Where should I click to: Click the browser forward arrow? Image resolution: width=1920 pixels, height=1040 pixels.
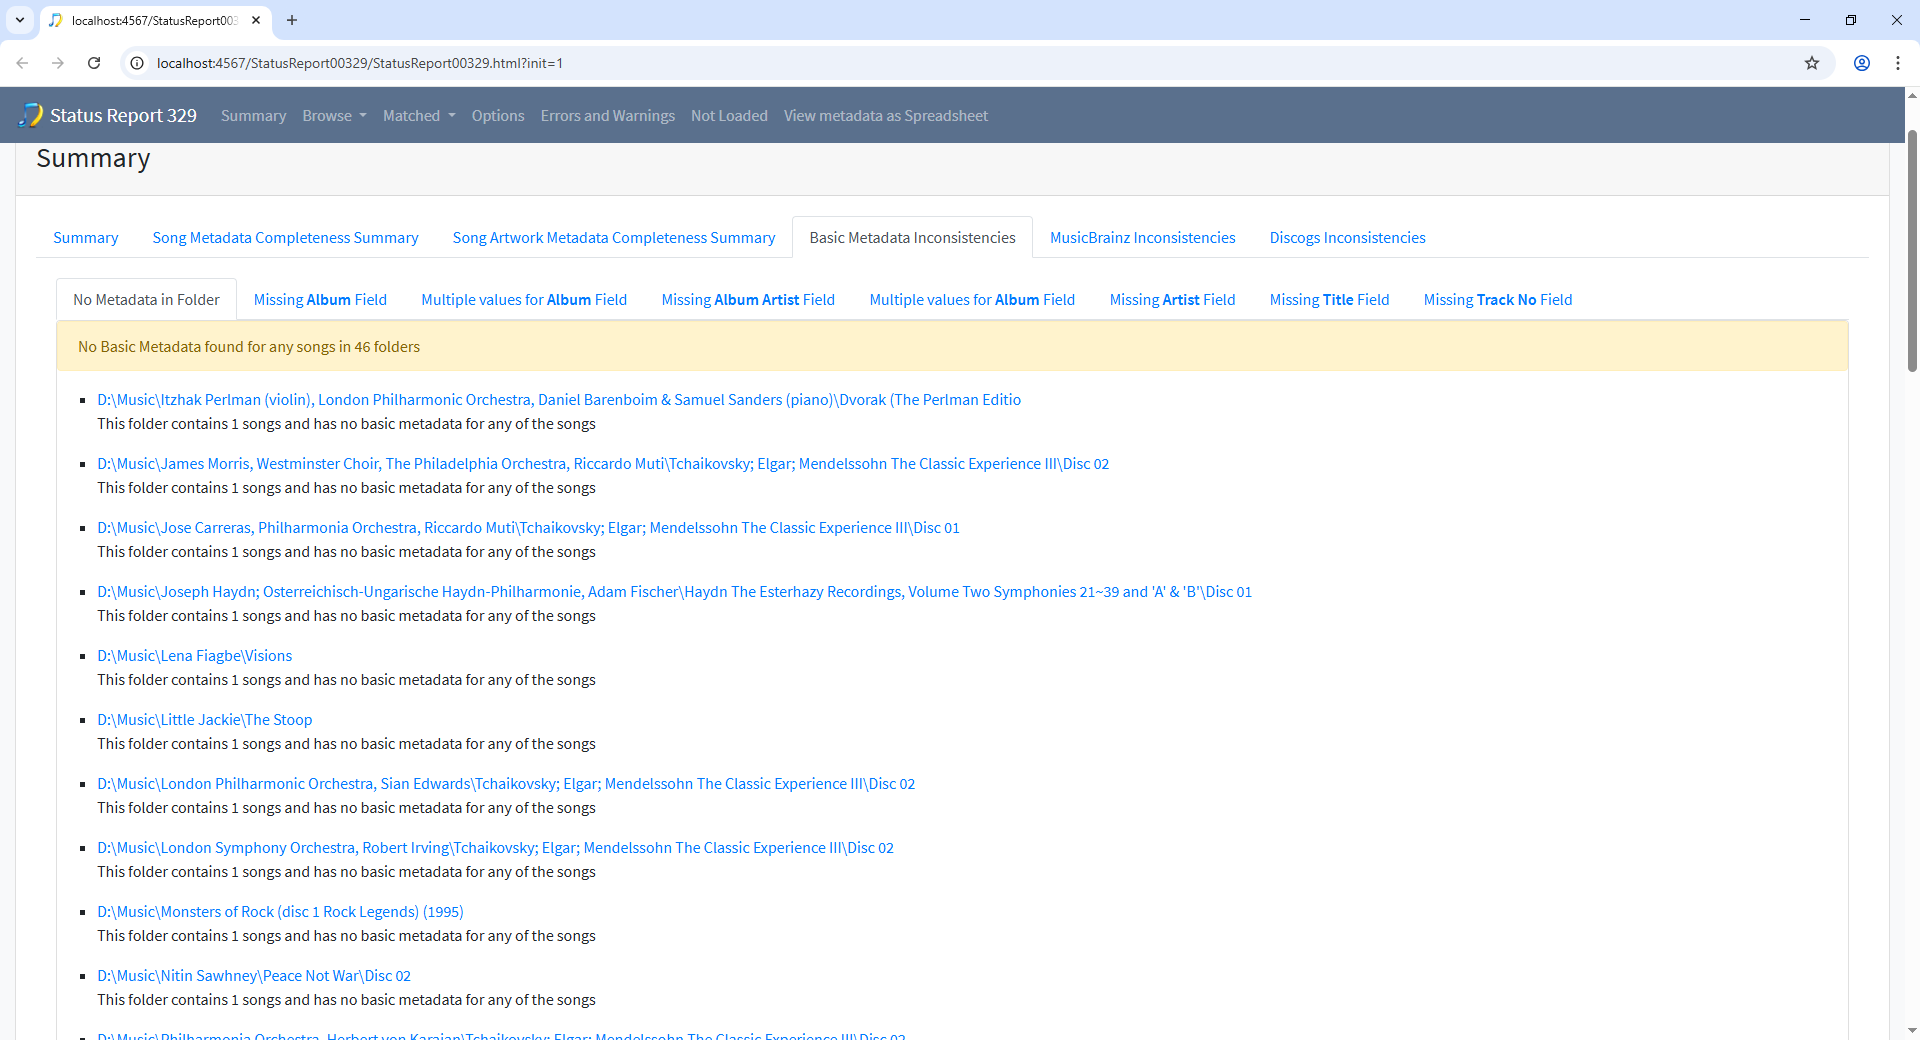coord(58,63)
